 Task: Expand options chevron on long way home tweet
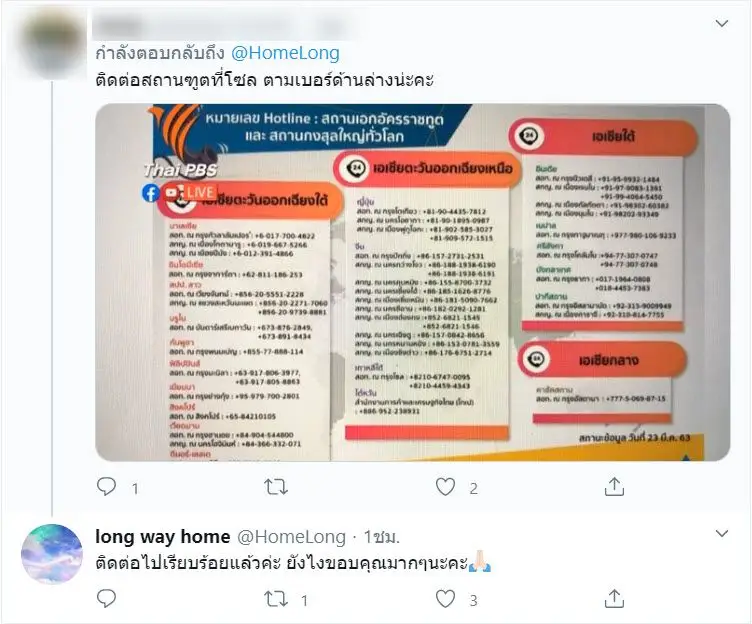722,533
